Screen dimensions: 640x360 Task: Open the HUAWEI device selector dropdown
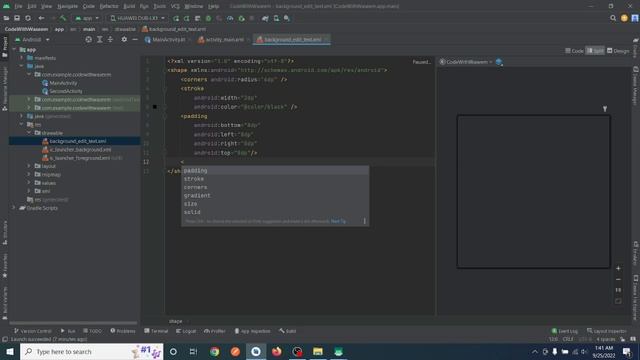coord(138,18)
